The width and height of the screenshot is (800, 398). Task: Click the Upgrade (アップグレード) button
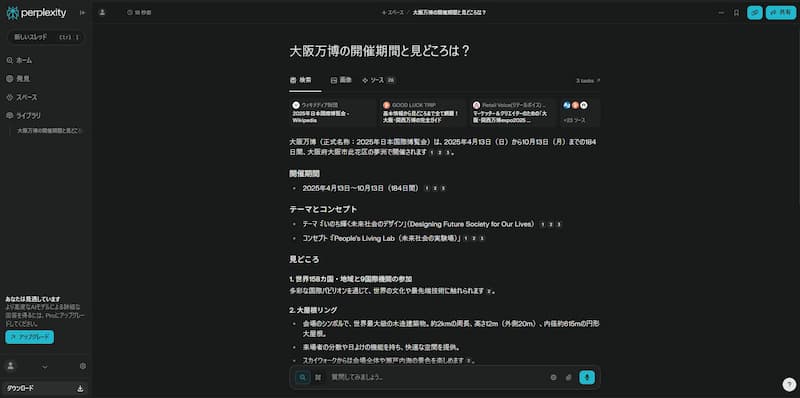pos(30,337)
